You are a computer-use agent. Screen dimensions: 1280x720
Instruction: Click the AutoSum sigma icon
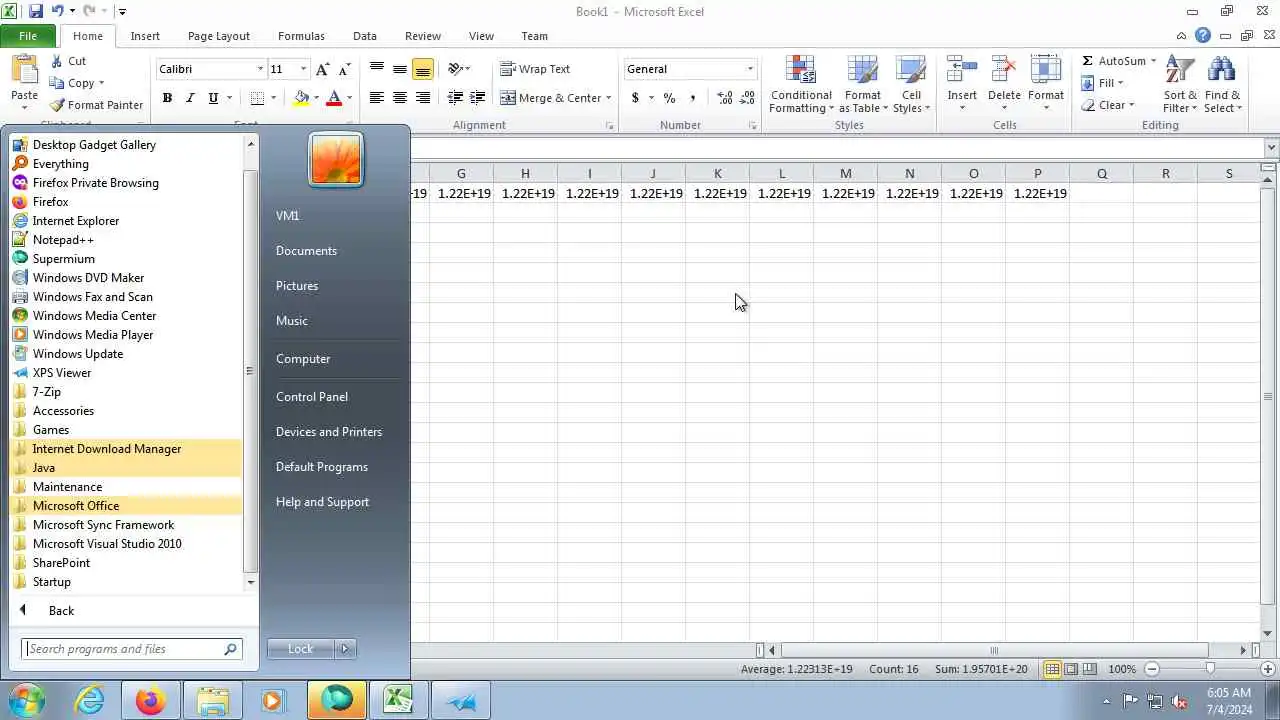(x=1088, y=61)
